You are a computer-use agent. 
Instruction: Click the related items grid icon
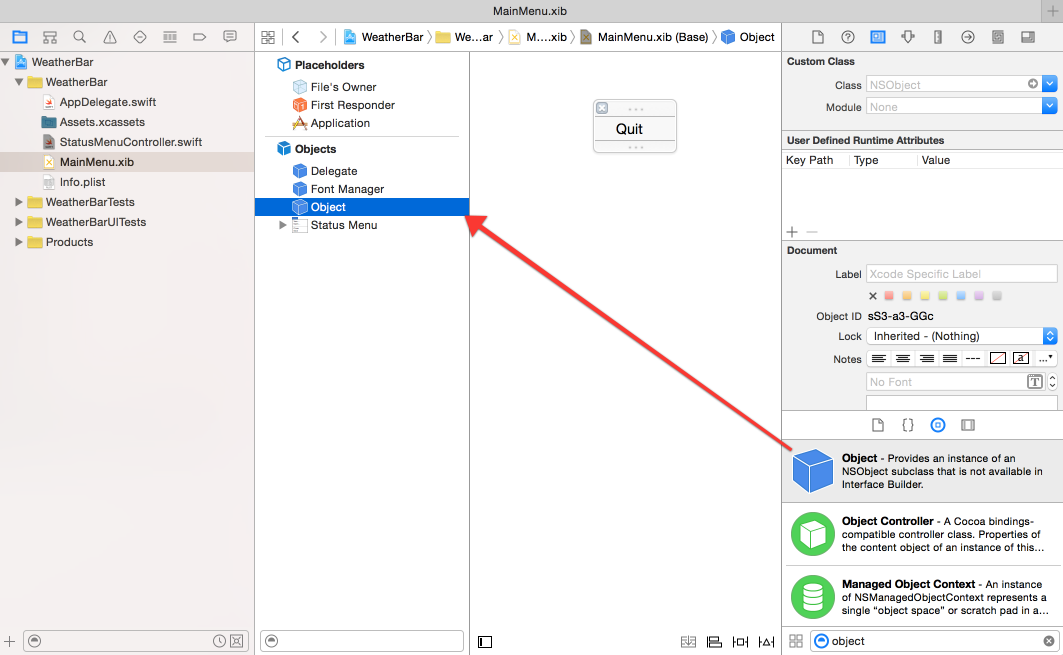pos(268,37)
